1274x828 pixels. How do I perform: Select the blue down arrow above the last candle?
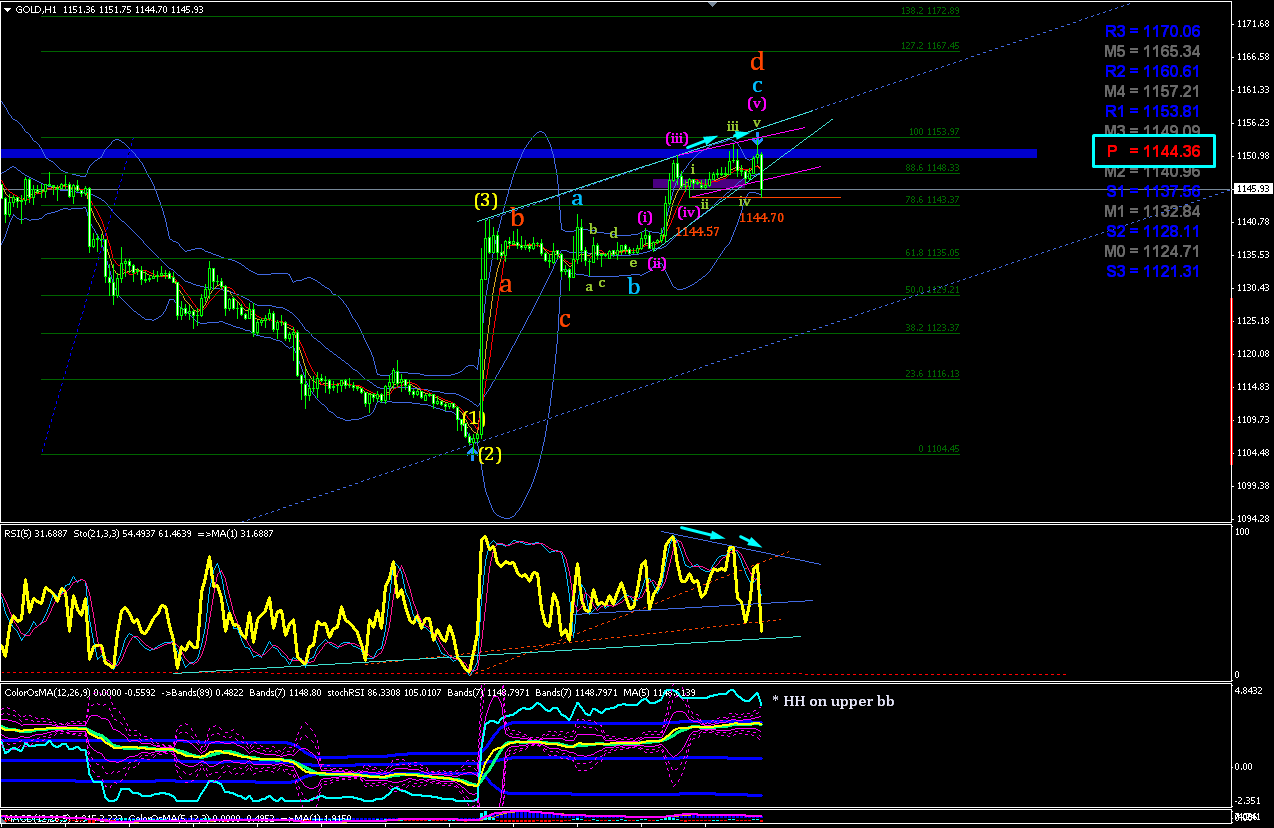click(758, 140)
